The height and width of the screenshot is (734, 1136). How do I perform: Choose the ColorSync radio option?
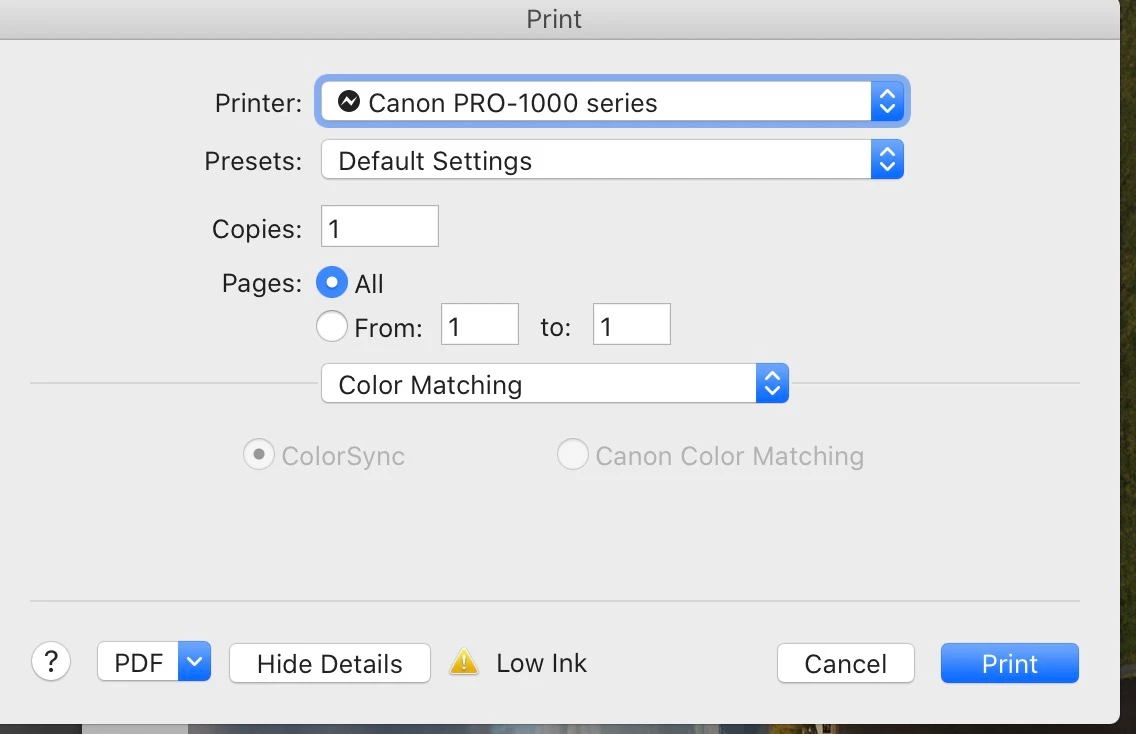pos(259,455)
